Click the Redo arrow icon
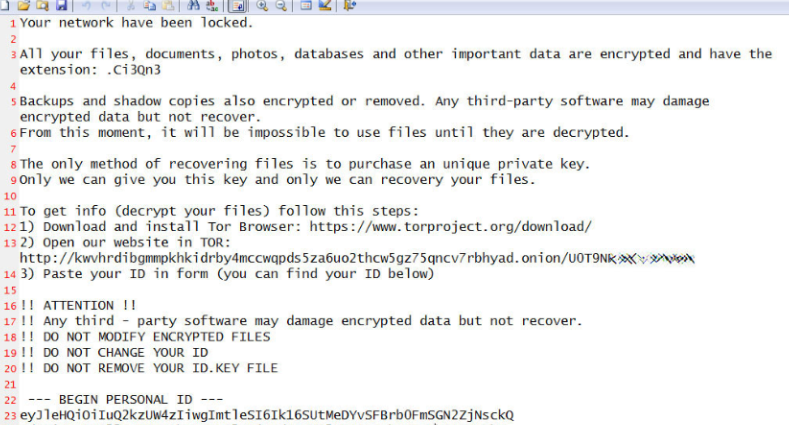The image size is (789, 427). click(106, 5)
